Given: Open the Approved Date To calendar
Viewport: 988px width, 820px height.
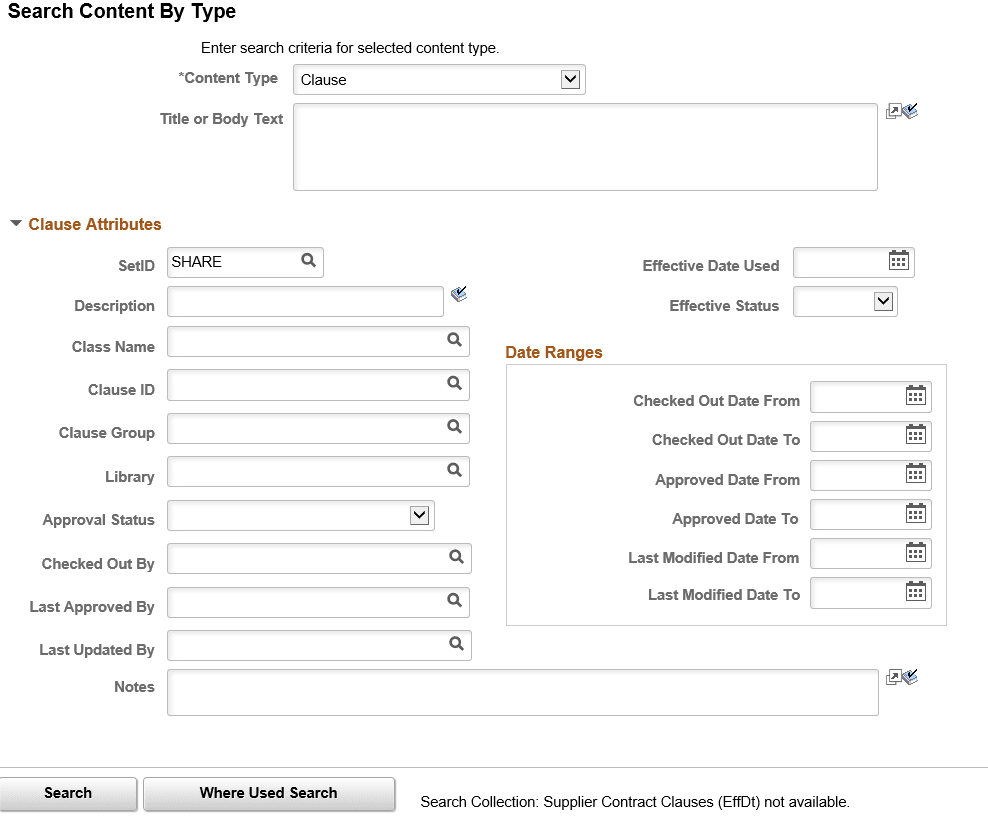Looking at the screenshot, I should (916, 514).
